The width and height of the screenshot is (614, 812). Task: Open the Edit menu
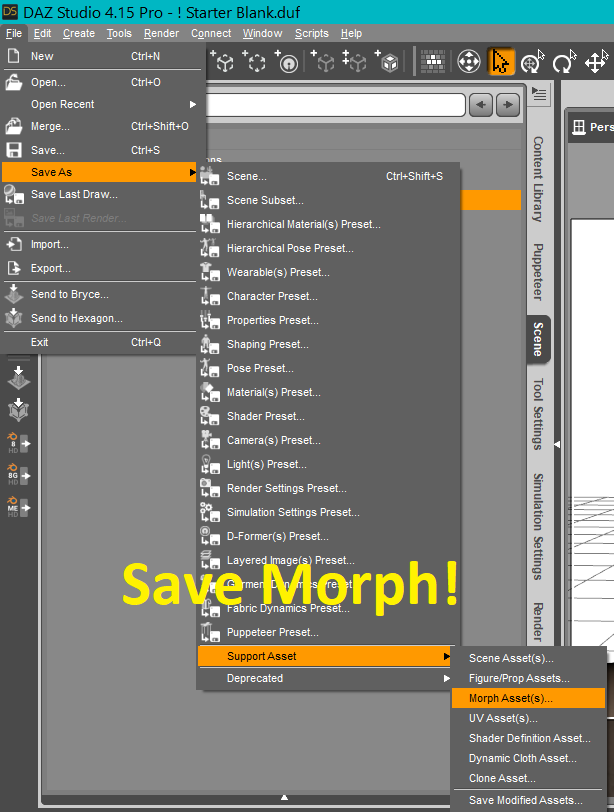point(42,33)
